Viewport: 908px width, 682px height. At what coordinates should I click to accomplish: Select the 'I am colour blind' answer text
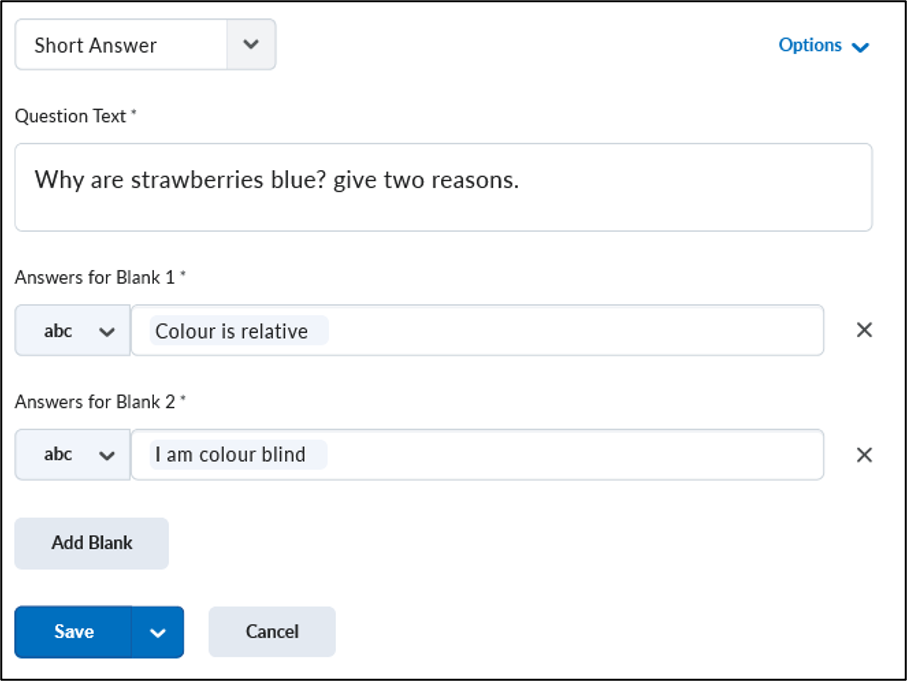(230, 455)
